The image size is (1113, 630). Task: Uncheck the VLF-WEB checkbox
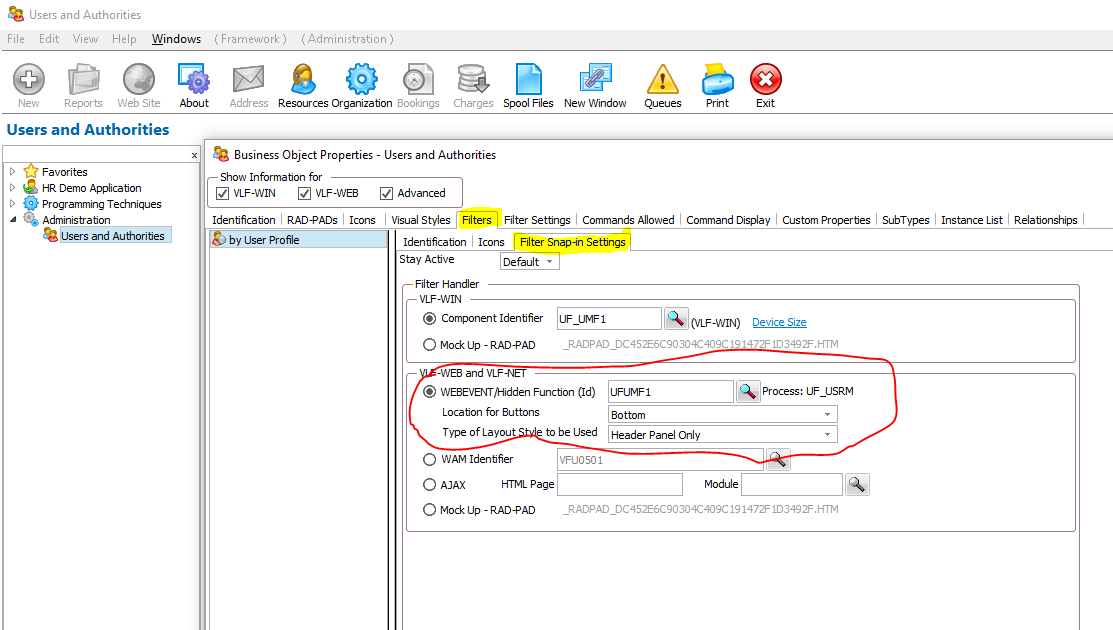click(305, 194)
